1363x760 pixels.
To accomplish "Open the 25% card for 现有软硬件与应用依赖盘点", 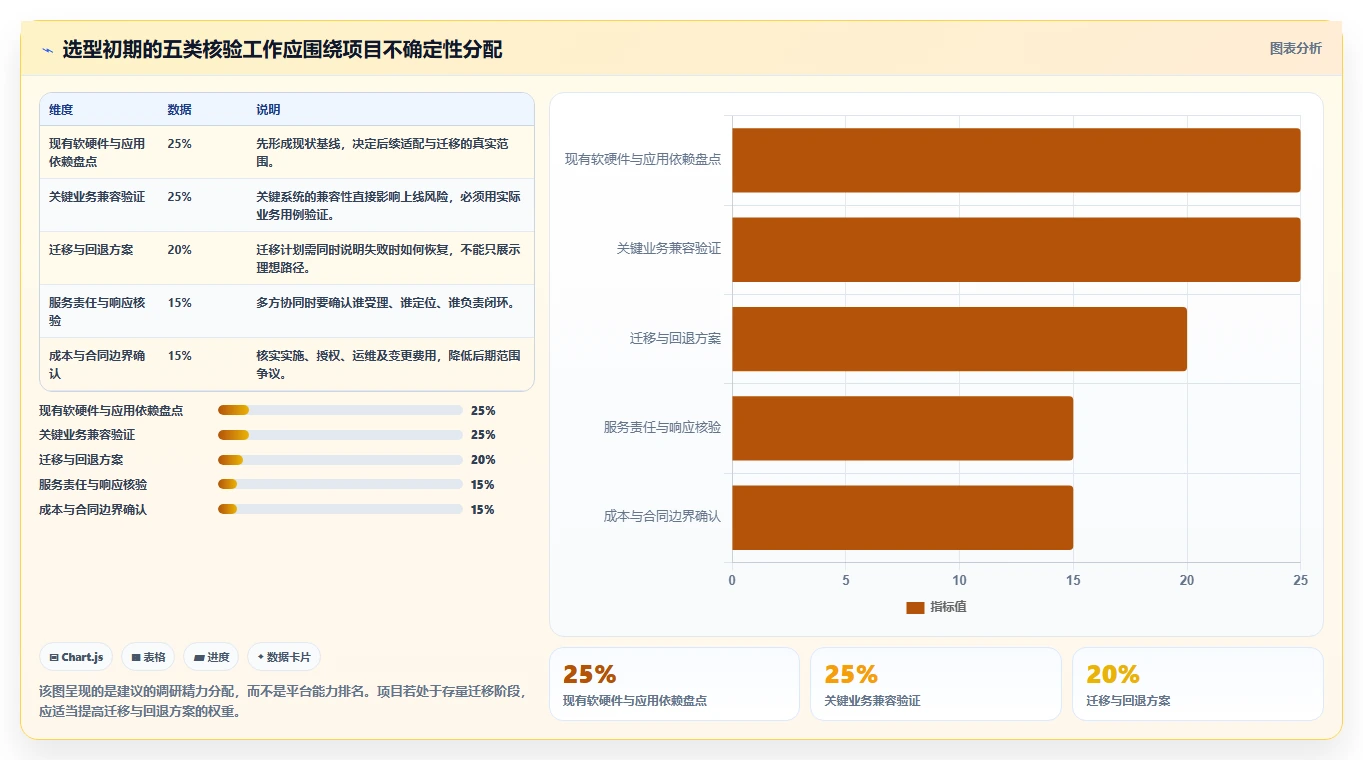I will [674, 684].
